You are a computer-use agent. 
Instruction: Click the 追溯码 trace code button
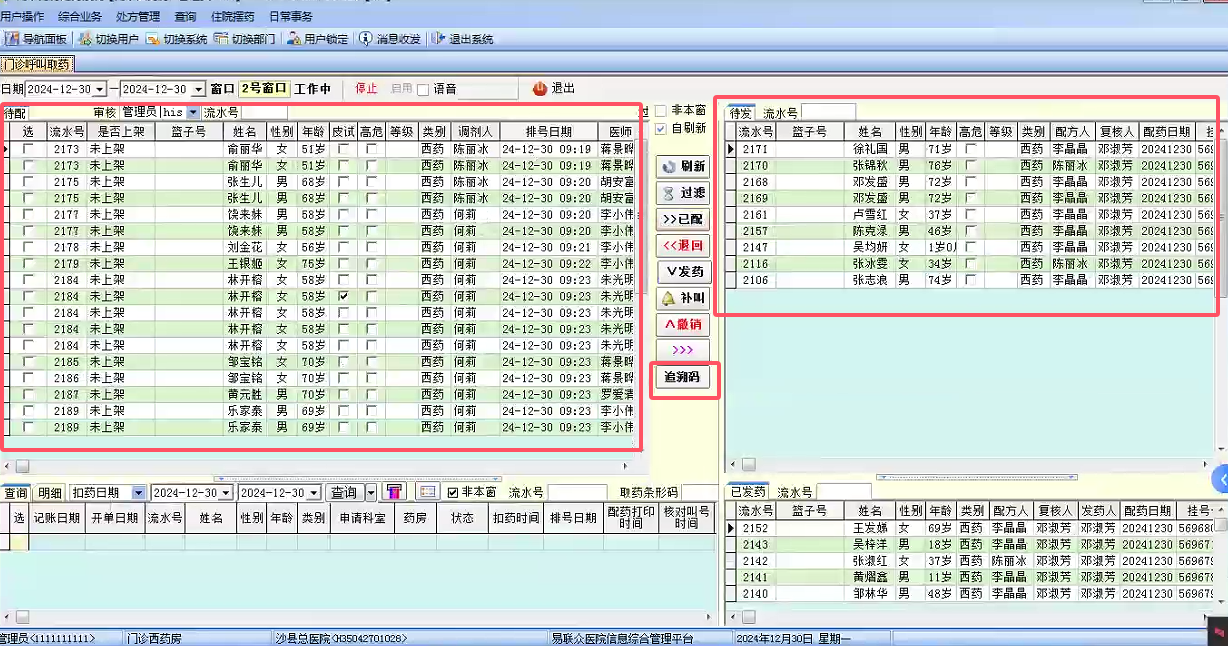(685, 378)
